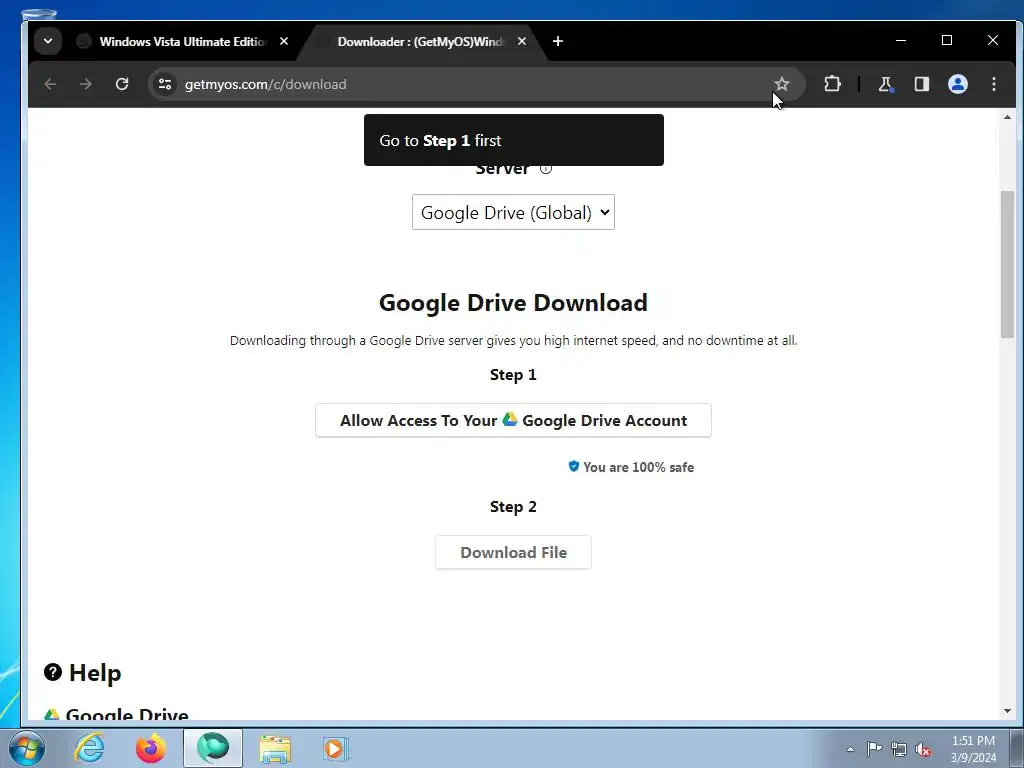Viewport: 1024px width, 768px height.
Task: Click the vertical scrollbar thumb
Action: tap(1007, 264)
